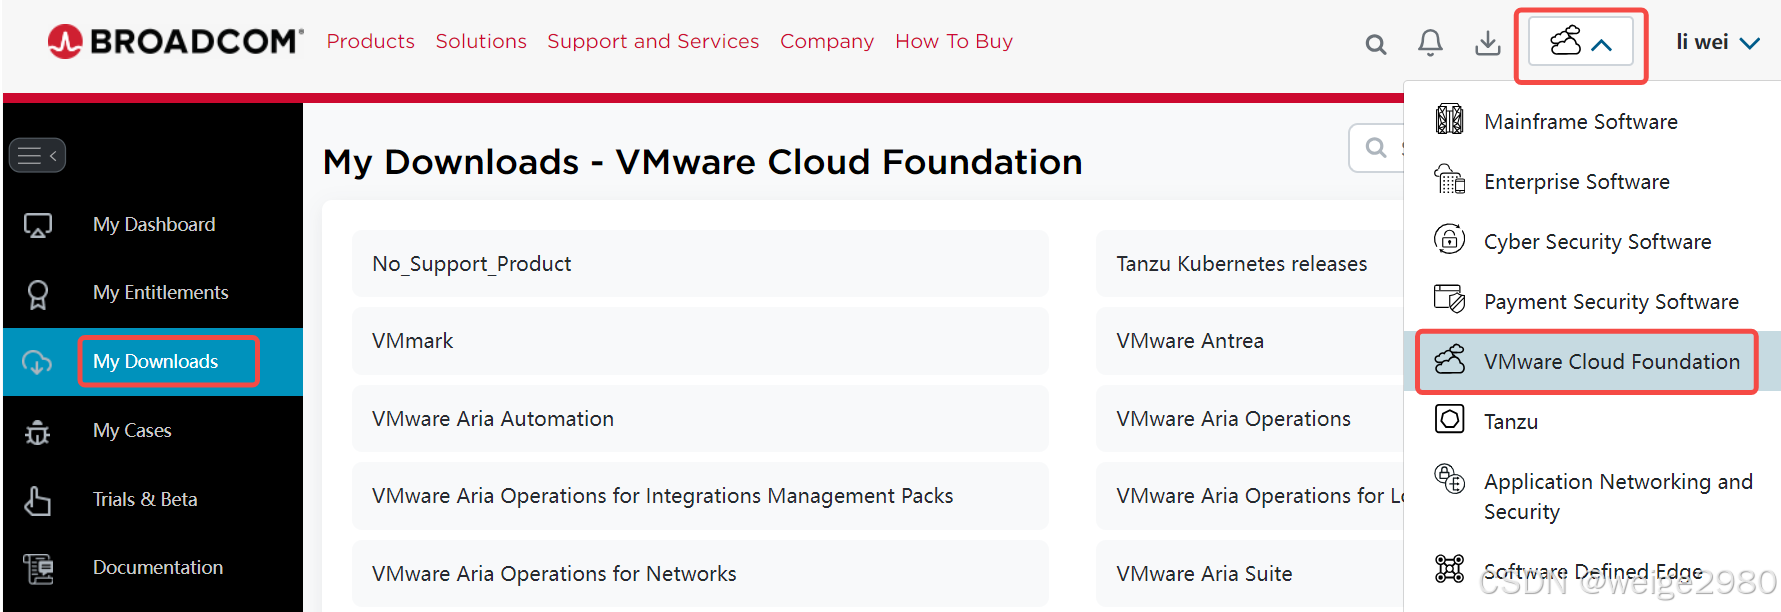Click Application Networking and Security icon
This screenshot has width=1781, height=612.
click(1450, 479)
